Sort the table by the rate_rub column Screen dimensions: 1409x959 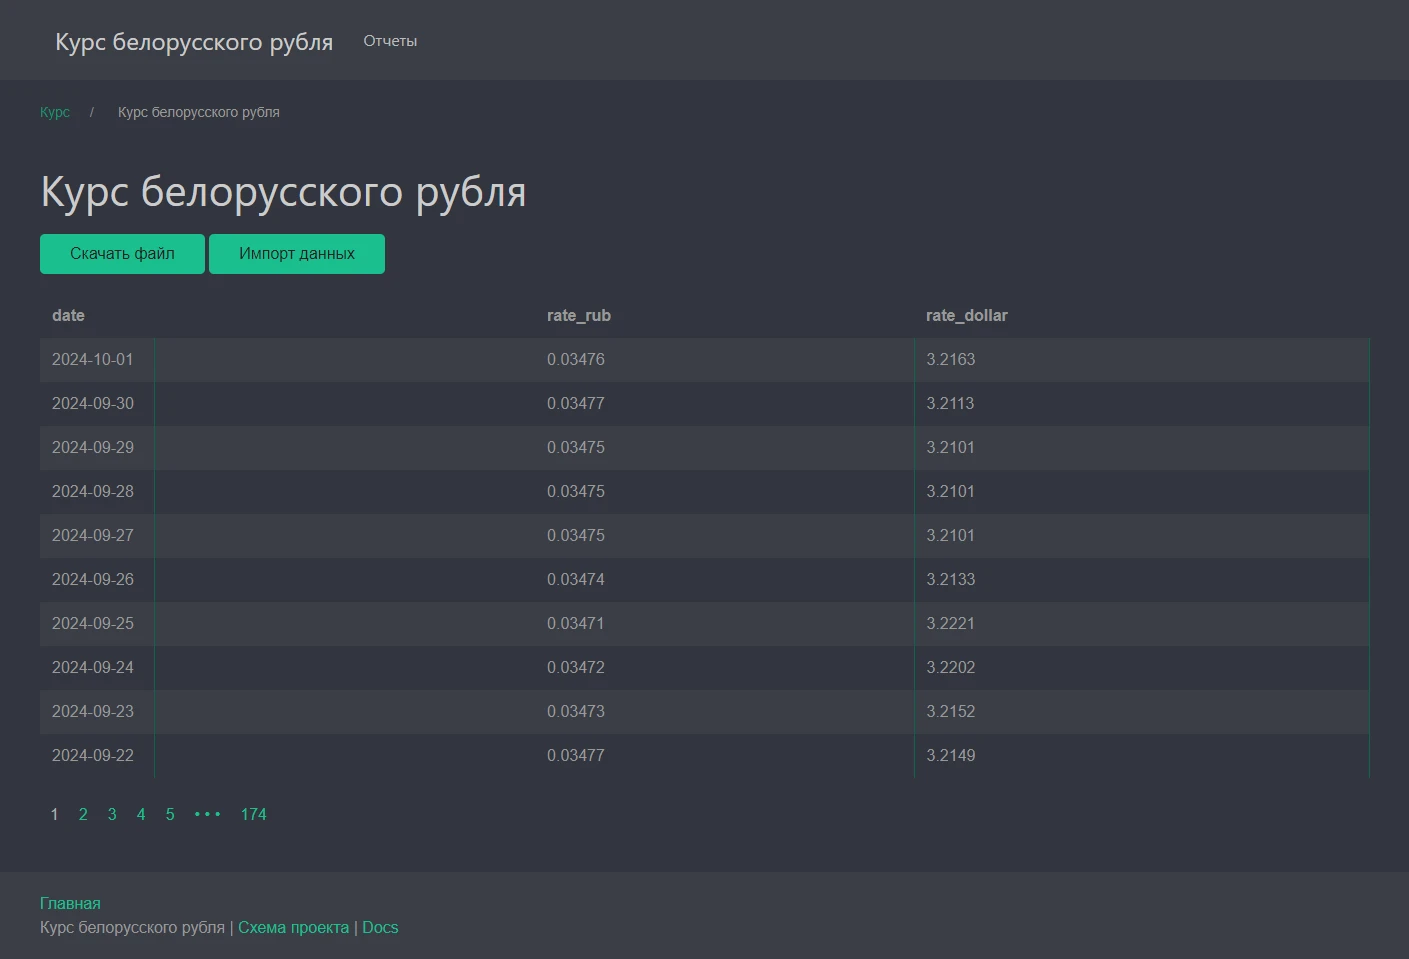tap(578, 315)
